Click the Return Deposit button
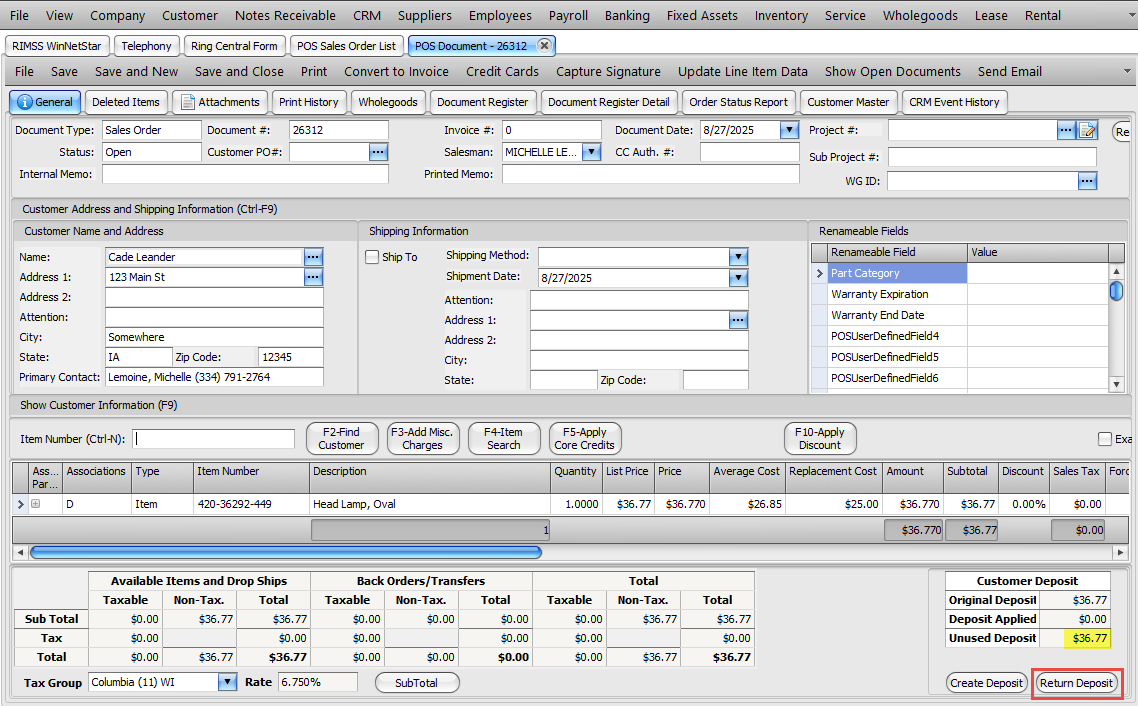Image resolution: width=1138 pixels, height=706 pixels. click(1076, 683)
